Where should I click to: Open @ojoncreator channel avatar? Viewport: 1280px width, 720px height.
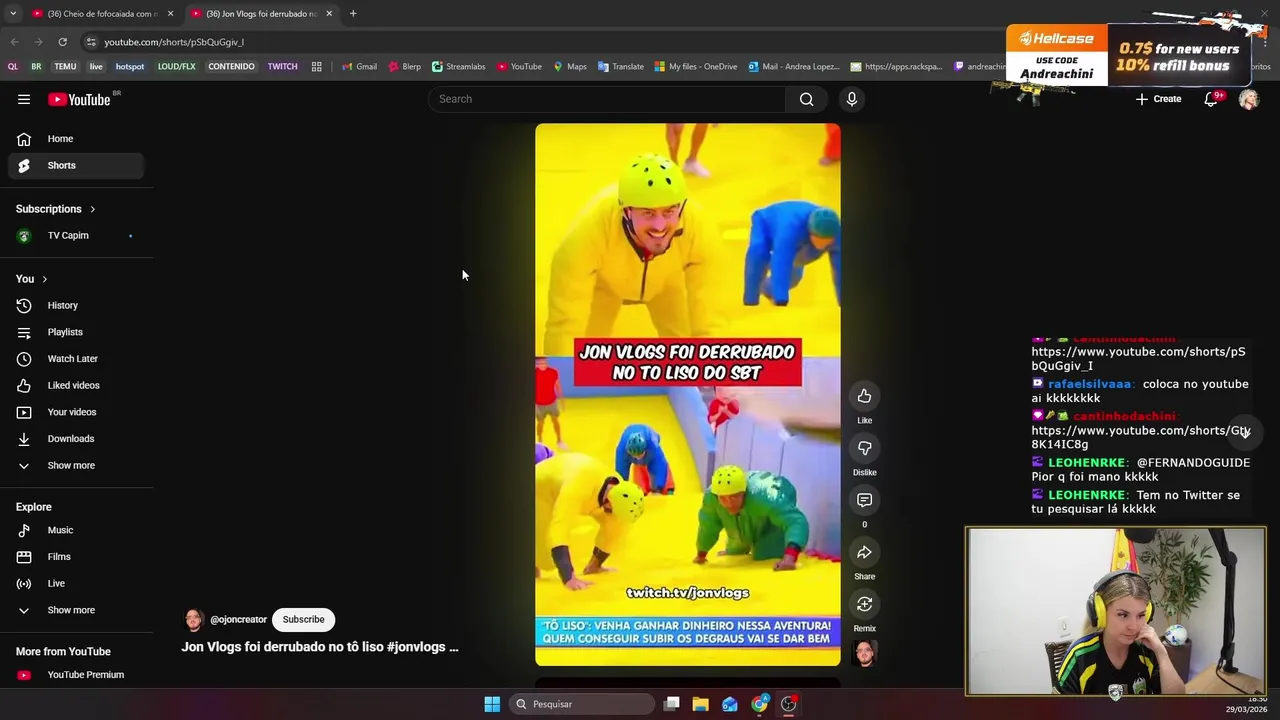[x=194, y=620]
